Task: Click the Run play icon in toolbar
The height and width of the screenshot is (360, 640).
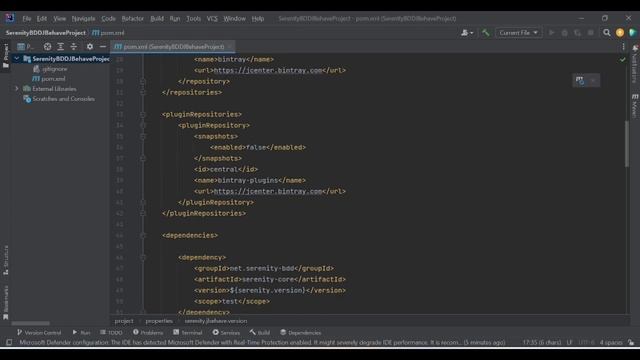Action: click(551, 33)
